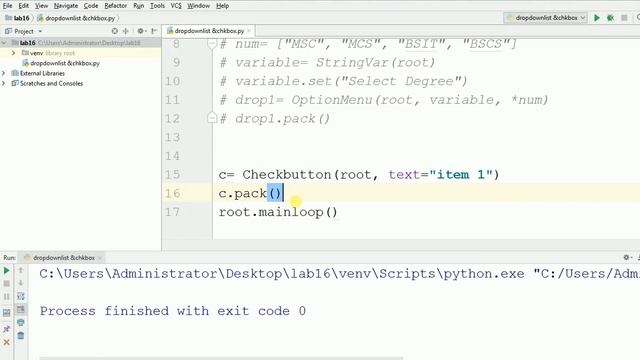This screenshot has width=640, height=360.
Task: Click lab16 breadcrumb in navigation bar
Action: [x=17, y=18]
